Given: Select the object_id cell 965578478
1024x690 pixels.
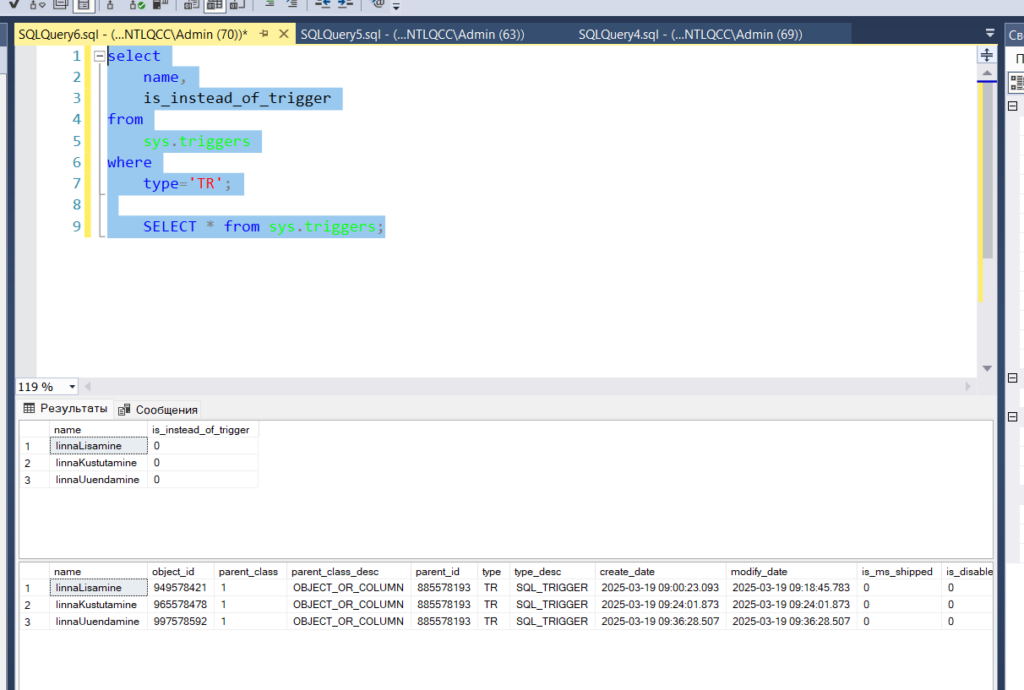Looking at the screenshot, I should point(180,604).
